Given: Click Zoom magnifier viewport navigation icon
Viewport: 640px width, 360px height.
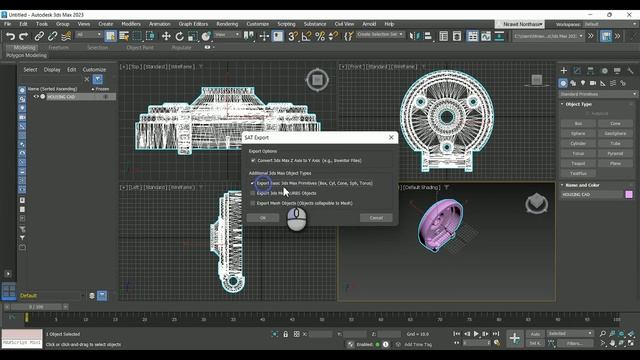Looking at the screenshot, I should pos(602,333).
